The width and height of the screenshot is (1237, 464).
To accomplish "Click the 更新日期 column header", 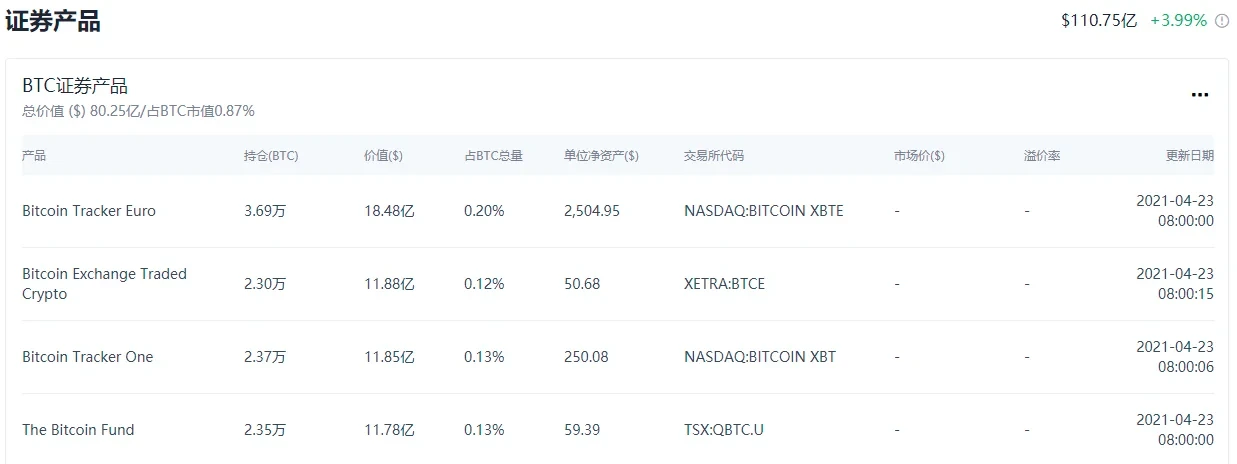I will [1189, 156].
